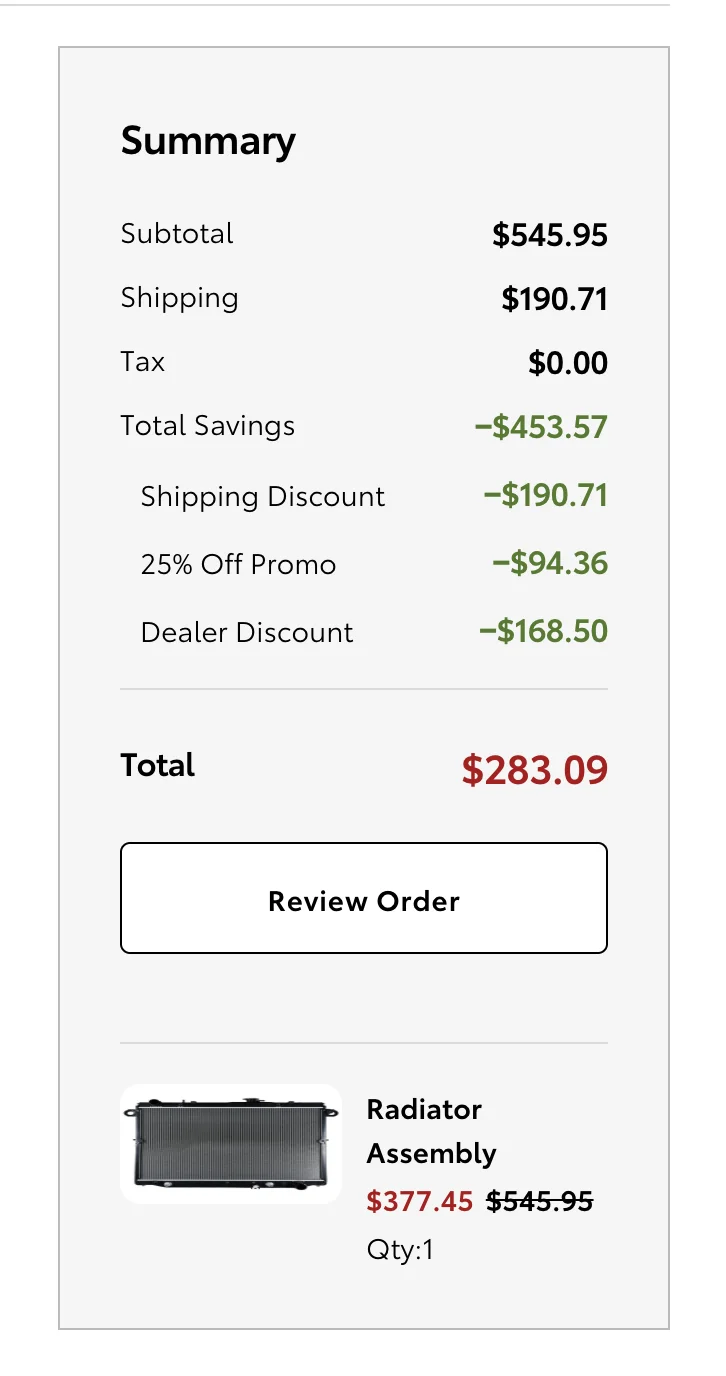Viewport: 726px width, 1376px height.
Task: Select the Shipping cost $190.71
Action: click(x=555, y=299)
